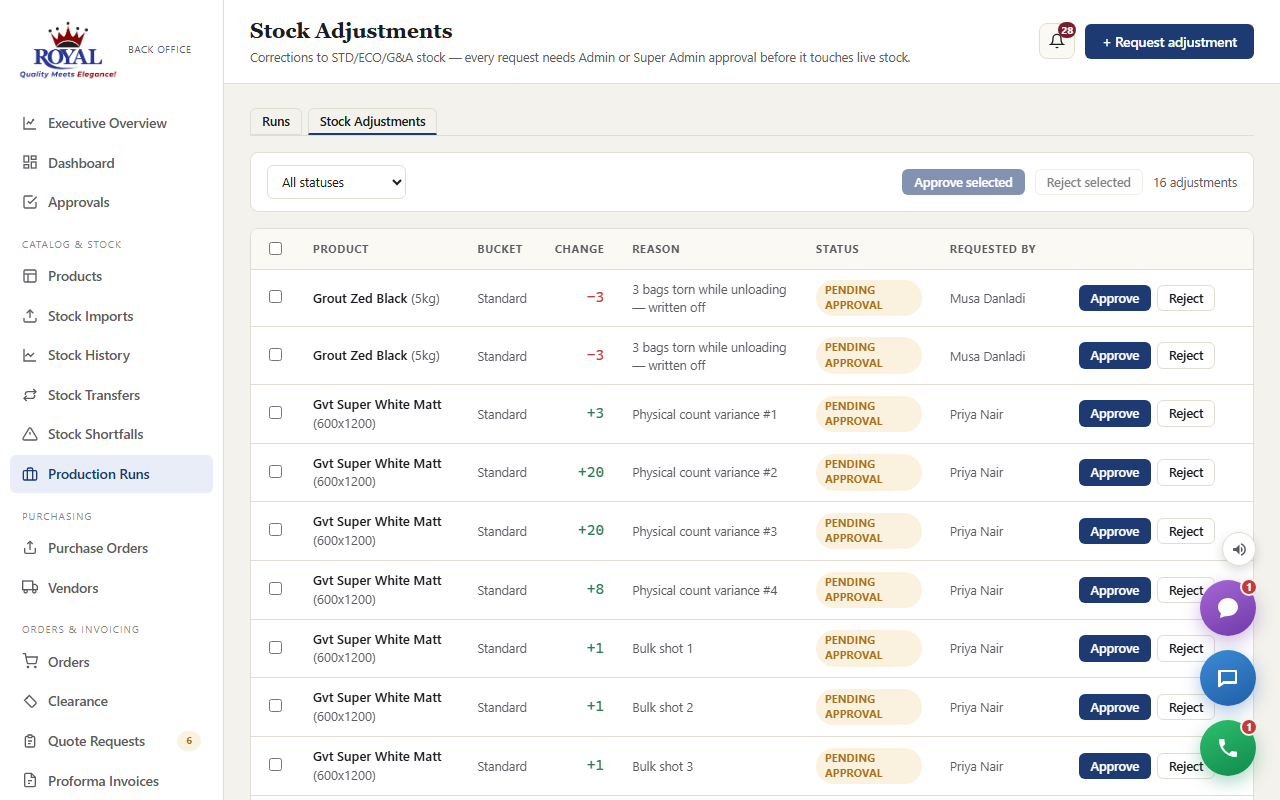The image size is (1280, 800).
Task: Check the Physical count variance #4 row
Action: click(276, 589)
